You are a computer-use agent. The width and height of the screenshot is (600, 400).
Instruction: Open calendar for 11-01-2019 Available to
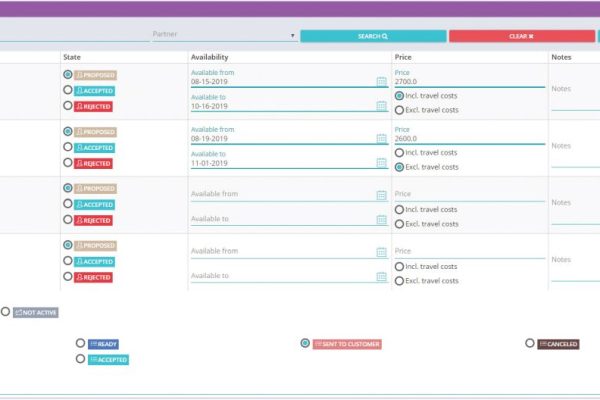click(x=382, y=163)
